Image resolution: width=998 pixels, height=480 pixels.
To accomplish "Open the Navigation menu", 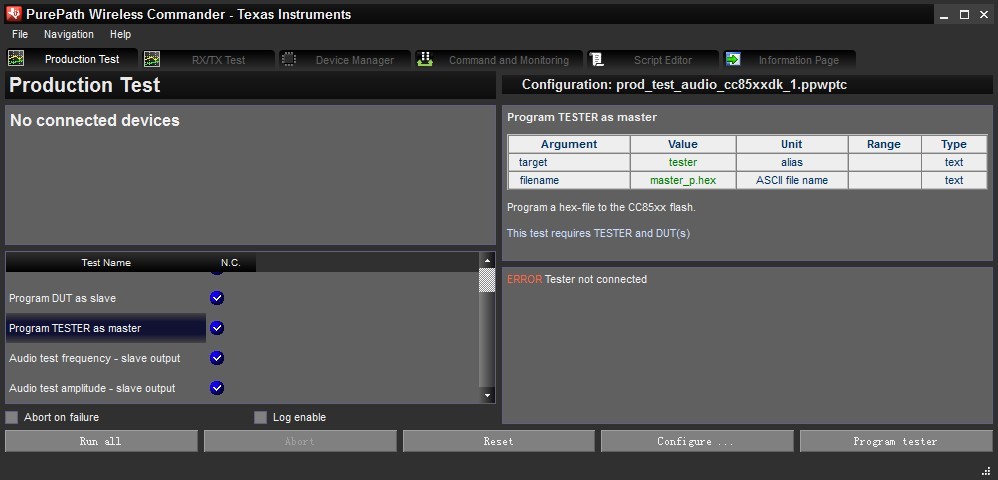I will (x=69, y=34).
